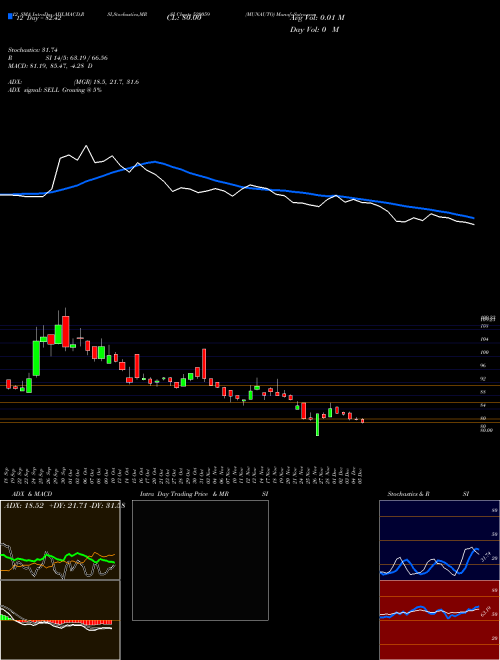
Task: Click the 'Intra Day Trading Price & MR' heading
Action: point(184,494)
